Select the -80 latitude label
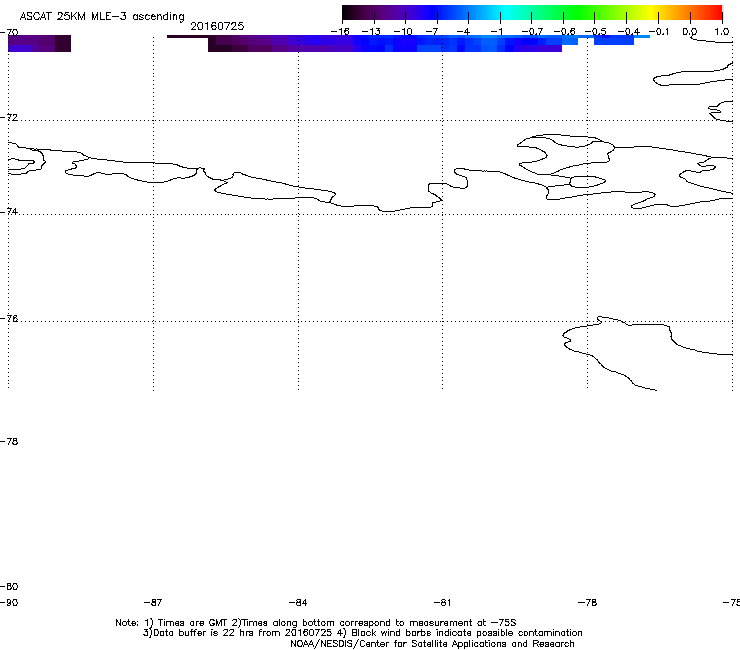 point(9,586)
